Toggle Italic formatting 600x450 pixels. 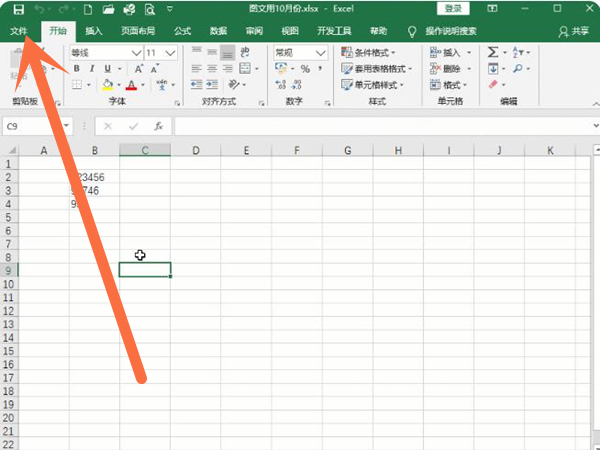pyautogui.click(x=91, y=69)
